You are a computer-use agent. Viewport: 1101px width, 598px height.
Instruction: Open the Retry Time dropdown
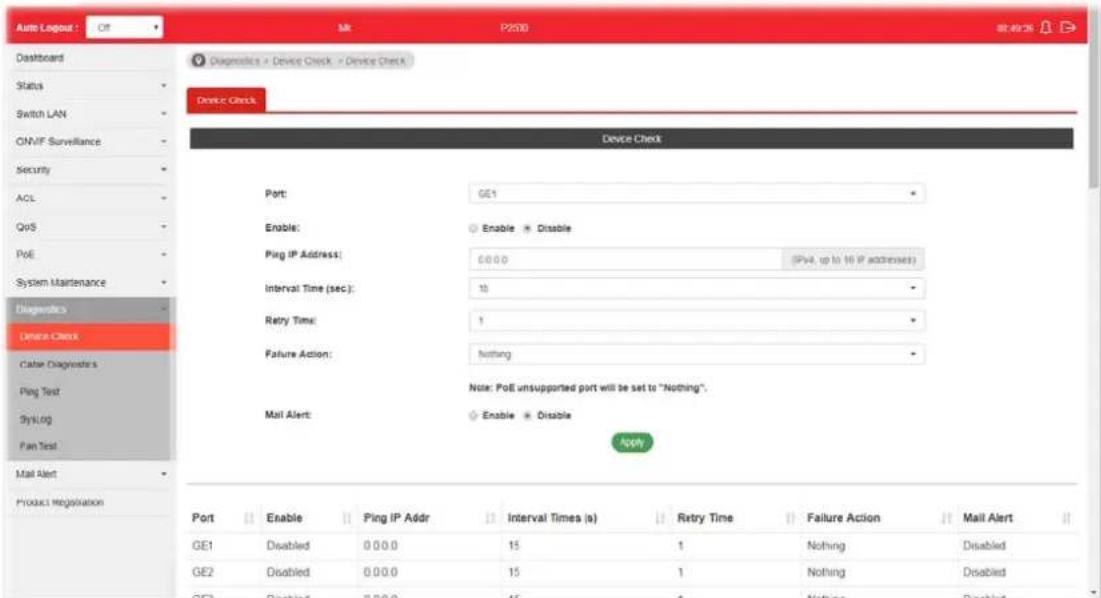[x=697, y=321]
